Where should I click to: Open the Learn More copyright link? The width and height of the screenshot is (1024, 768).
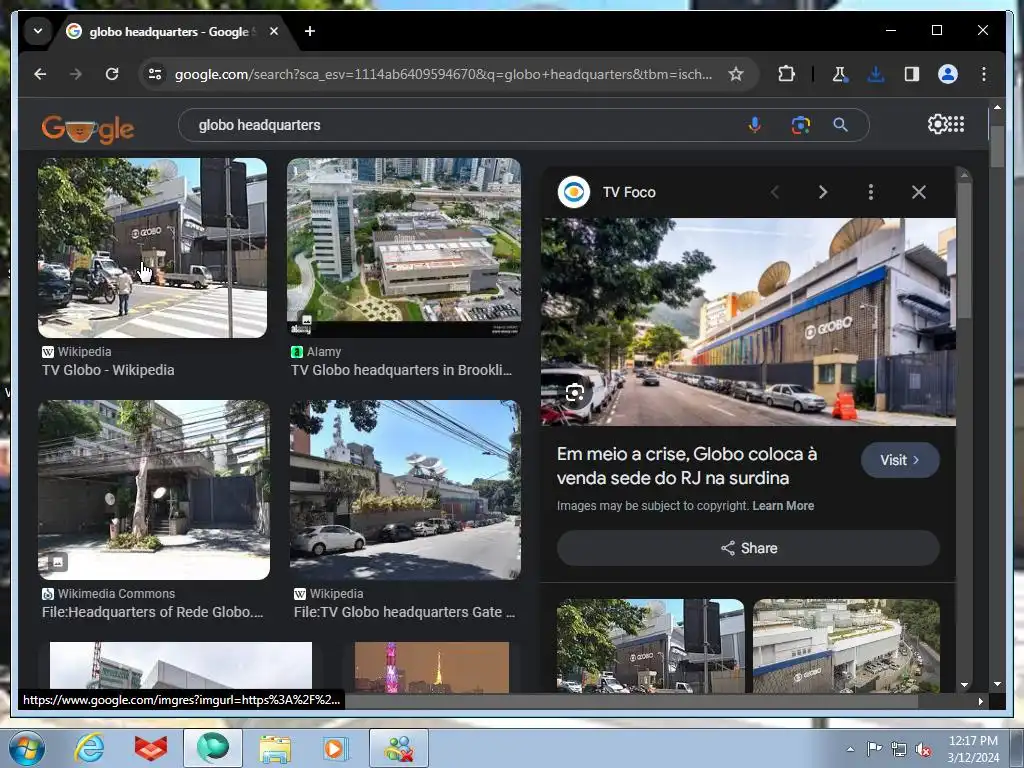pyautogui.click(x=783, y=505)
